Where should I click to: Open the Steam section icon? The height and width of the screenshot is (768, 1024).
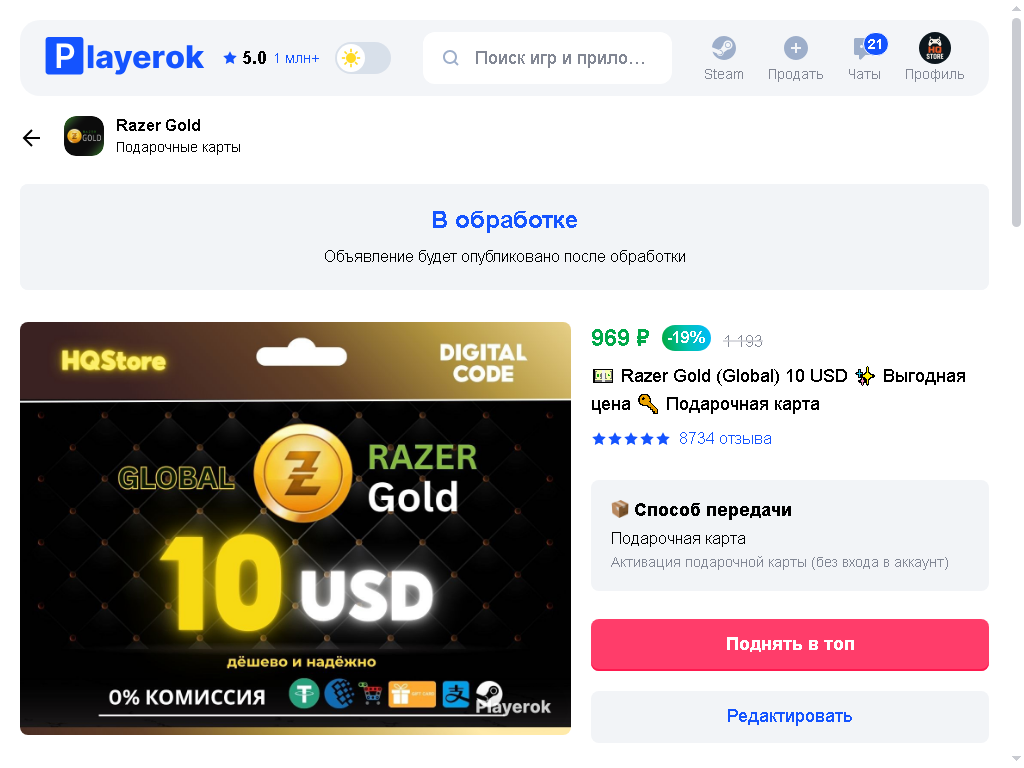(723, 48)
